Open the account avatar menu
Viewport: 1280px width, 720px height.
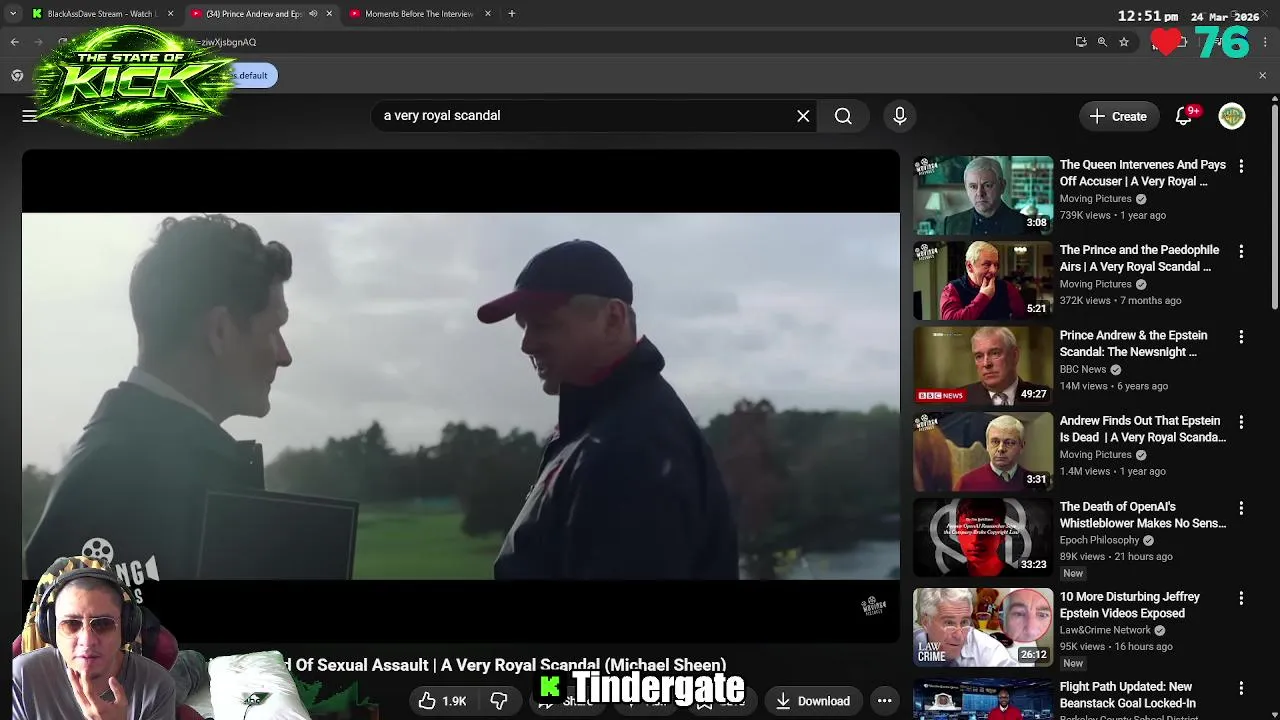[1232, 116]
